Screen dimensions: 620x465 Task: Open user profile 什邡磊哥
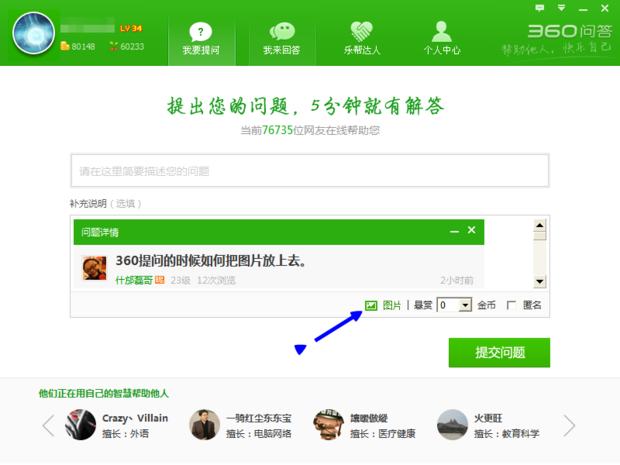[x=134, y=280]
